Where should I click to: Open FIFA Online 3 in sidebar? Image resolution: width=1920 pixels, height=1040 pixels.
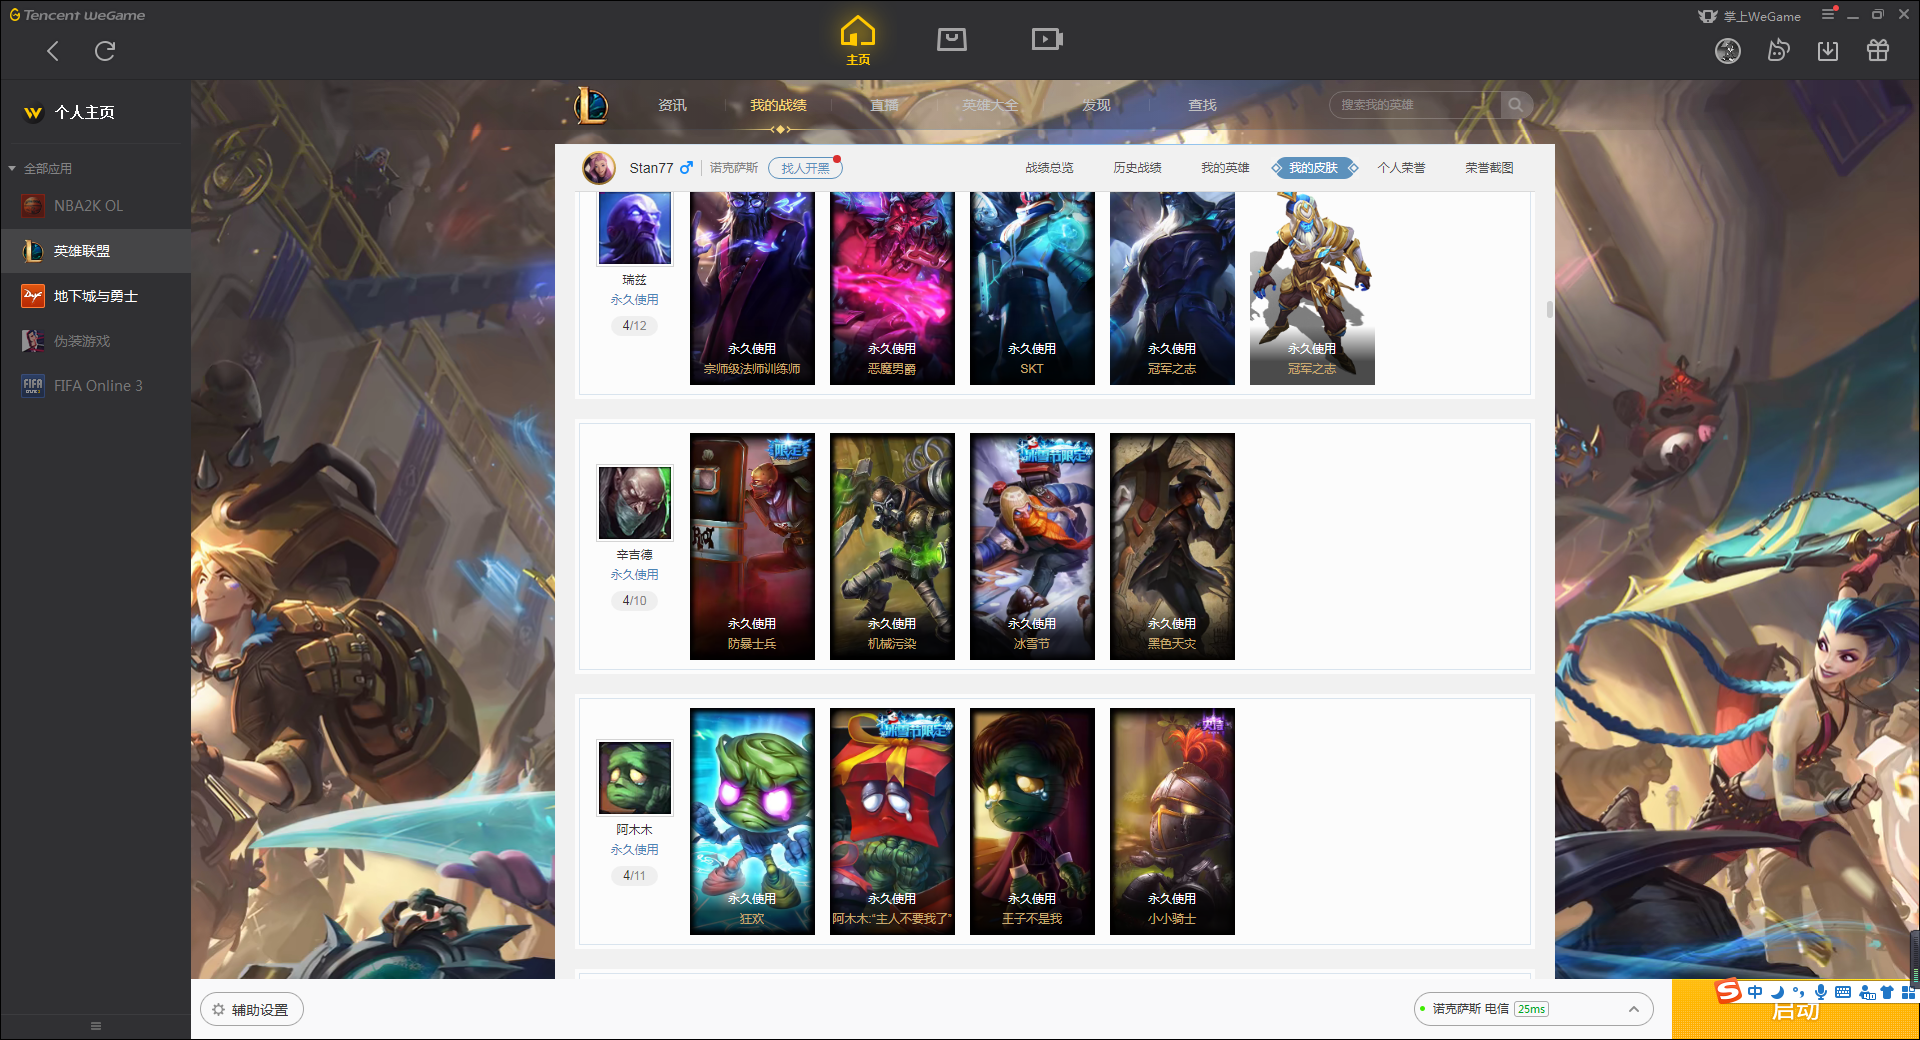[x=96, y=386]
